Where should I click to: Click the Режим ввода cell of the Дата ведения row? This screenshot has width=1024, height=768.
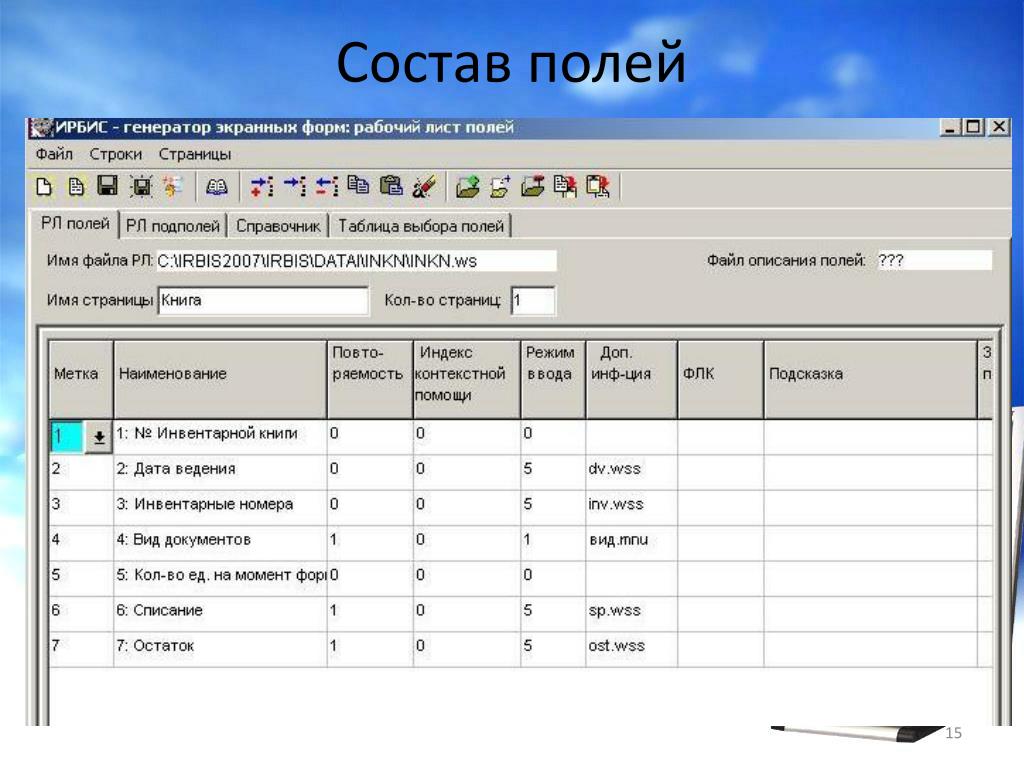pyautogui.click(x=552, y=472)
